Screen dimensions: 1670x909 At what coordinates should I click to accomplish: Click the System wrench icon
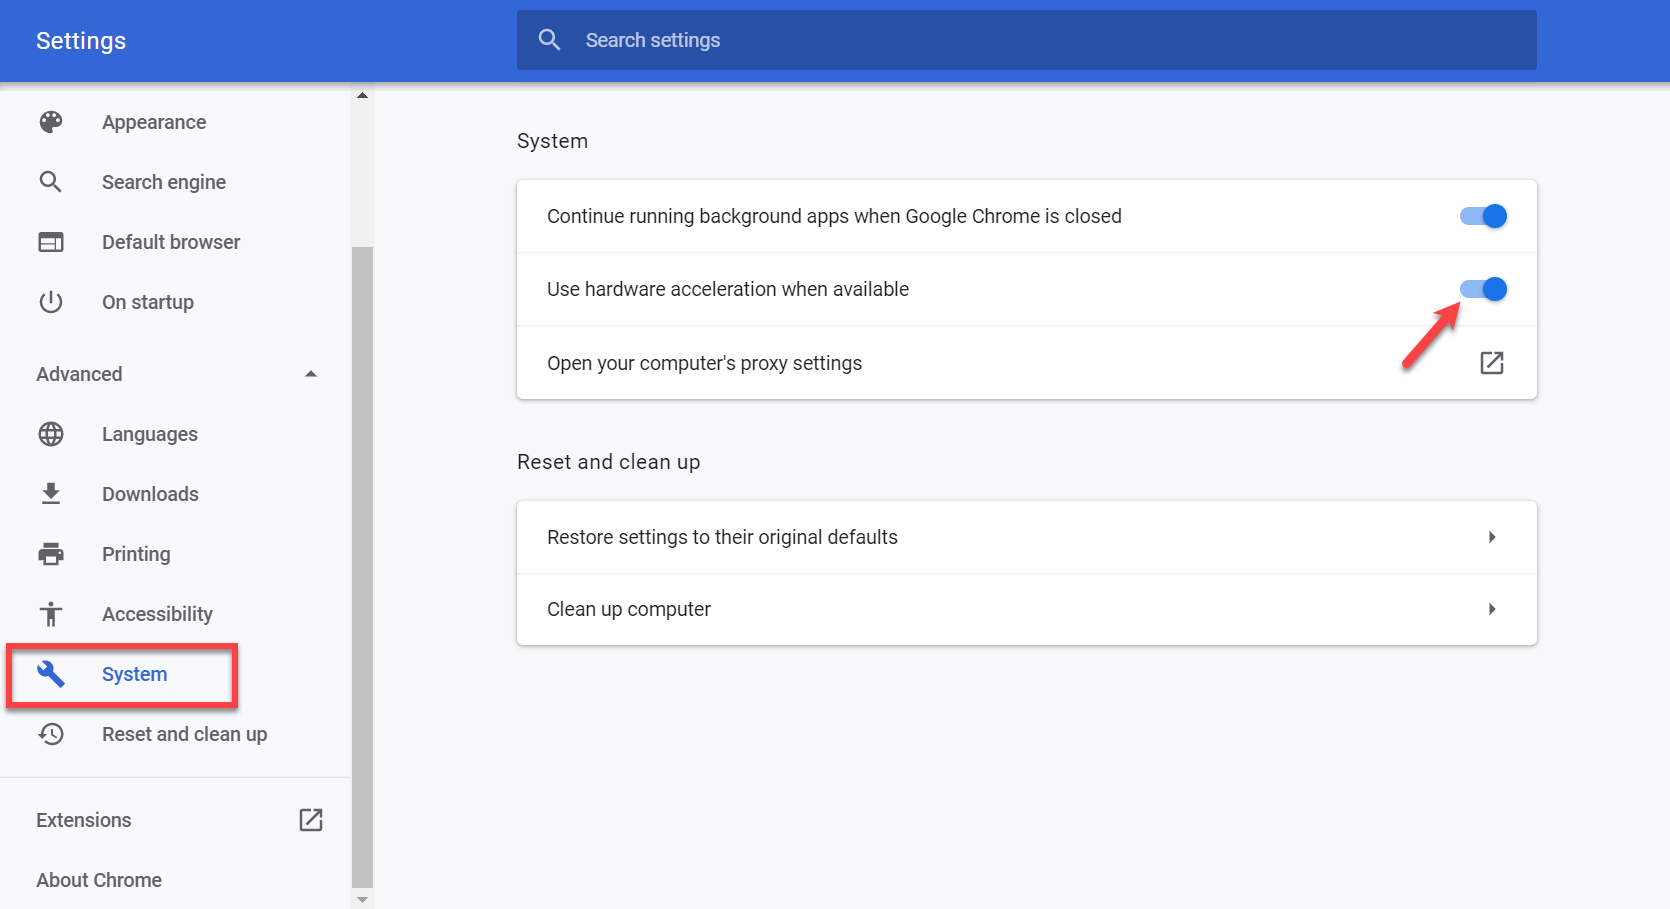pos(51,674)
